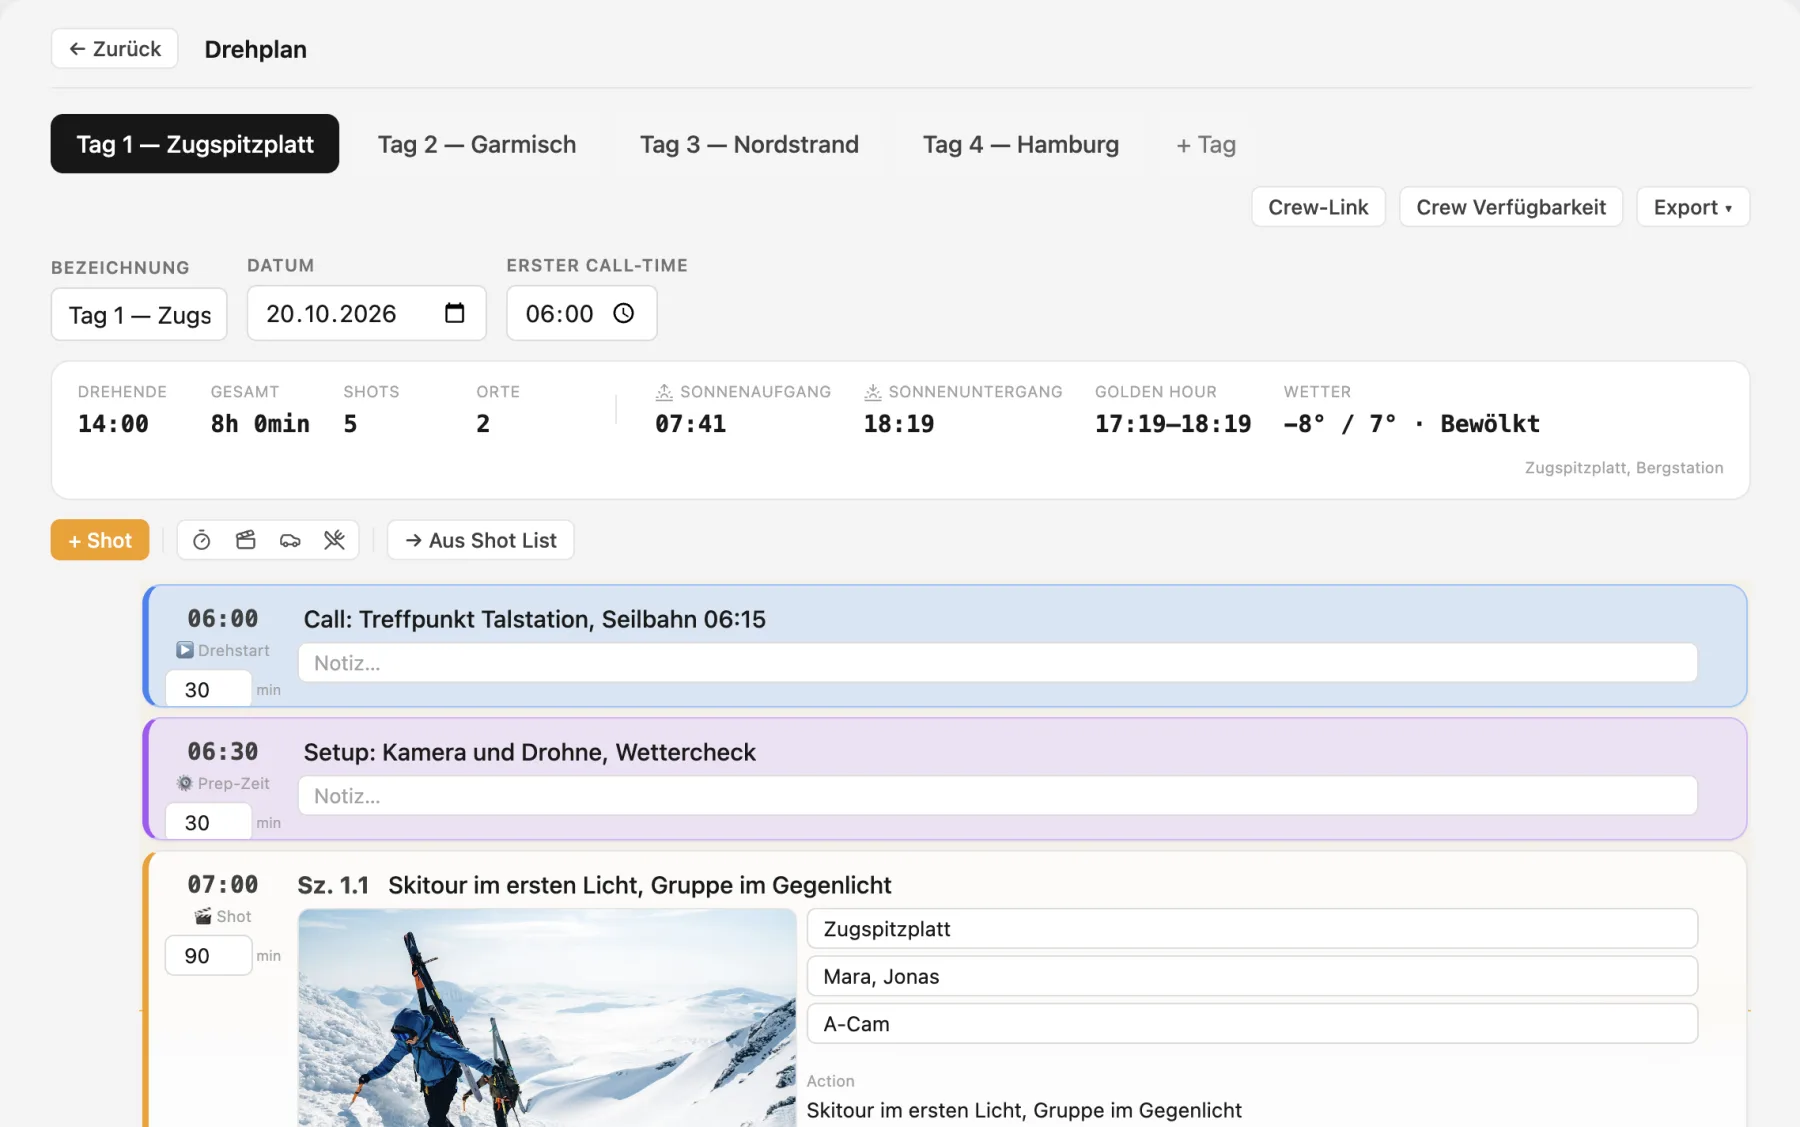Click the weather text -8° / 7° · Bewölkt

point(1411,424)
